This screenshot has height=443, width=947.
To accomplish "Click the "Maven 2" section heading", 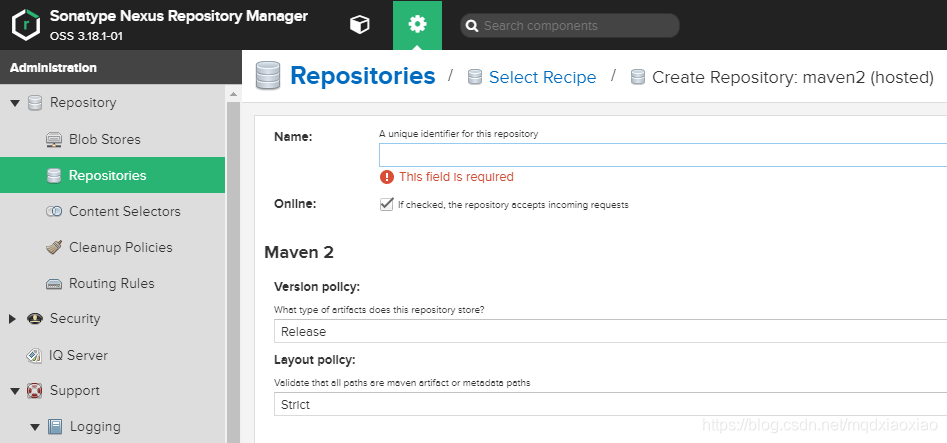I will tap(299, 252).
